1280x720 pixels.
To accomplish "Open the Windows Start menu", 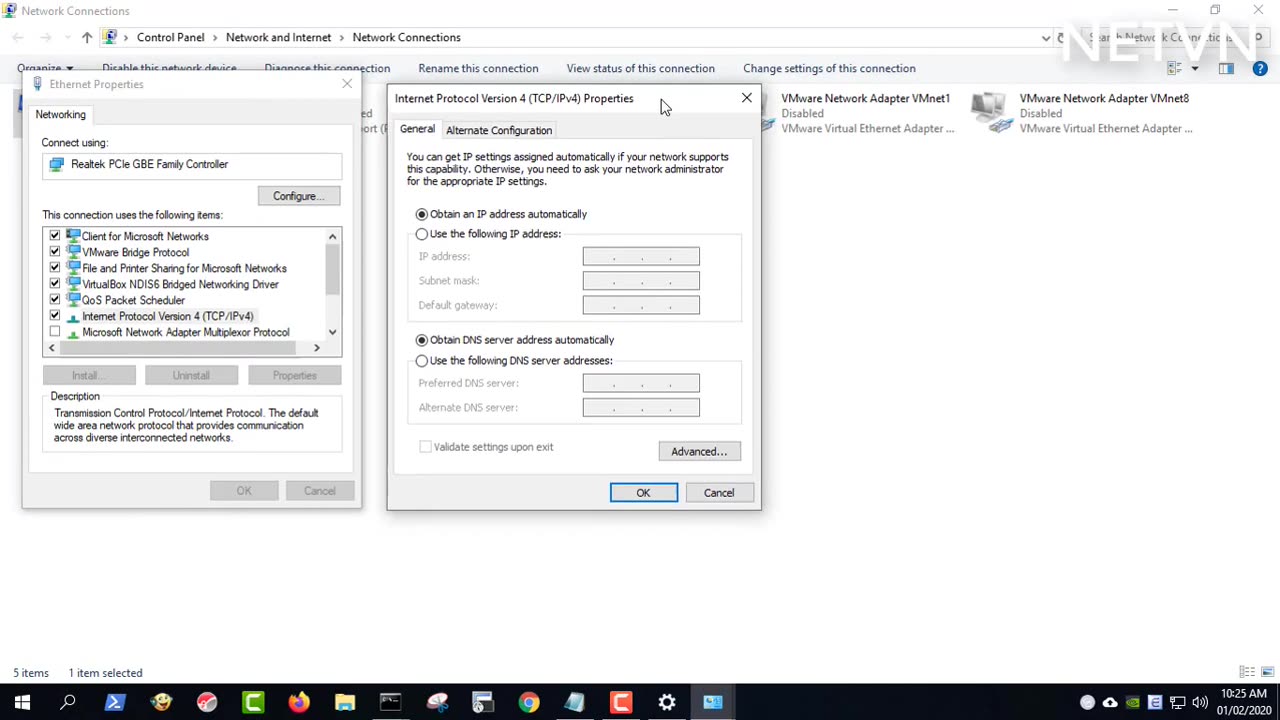I will coord(22,702).
